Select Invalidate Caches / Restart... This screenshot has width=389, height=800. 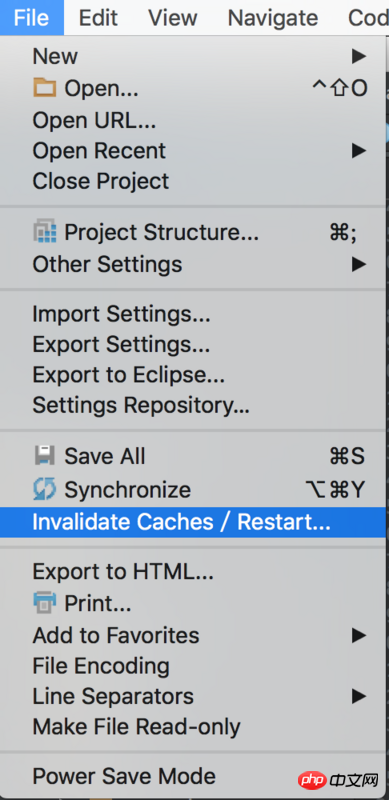tap(193, 522)
